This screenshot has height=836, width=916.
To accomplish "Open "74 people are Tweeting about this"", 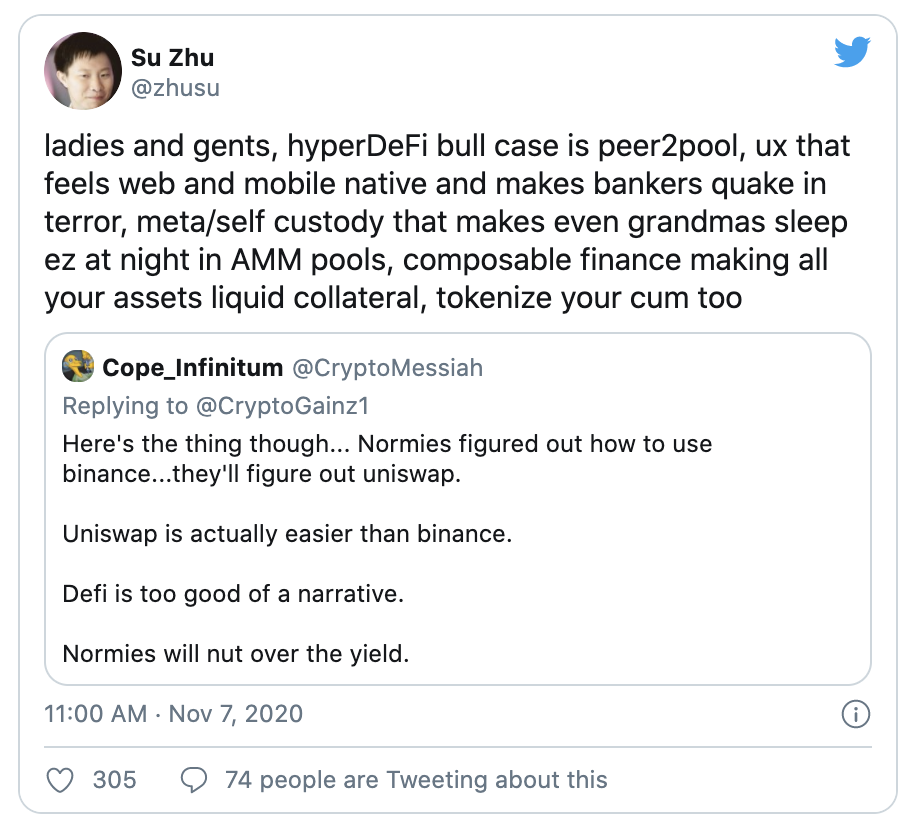I will click(x=416, y=779).
